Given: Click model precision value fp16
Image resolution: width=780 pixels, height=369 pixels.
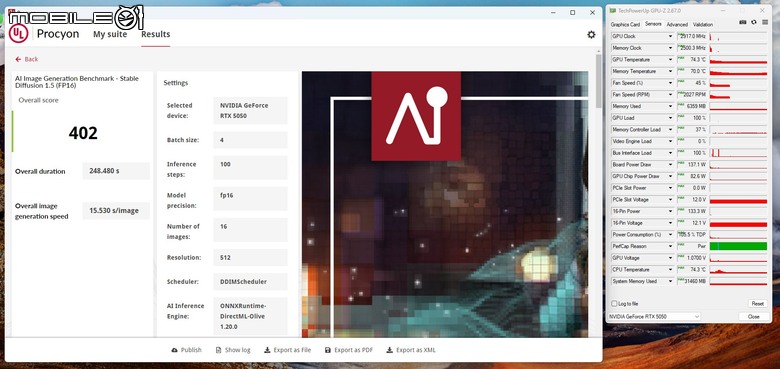Looking at the screenshot, I should 250,198.
